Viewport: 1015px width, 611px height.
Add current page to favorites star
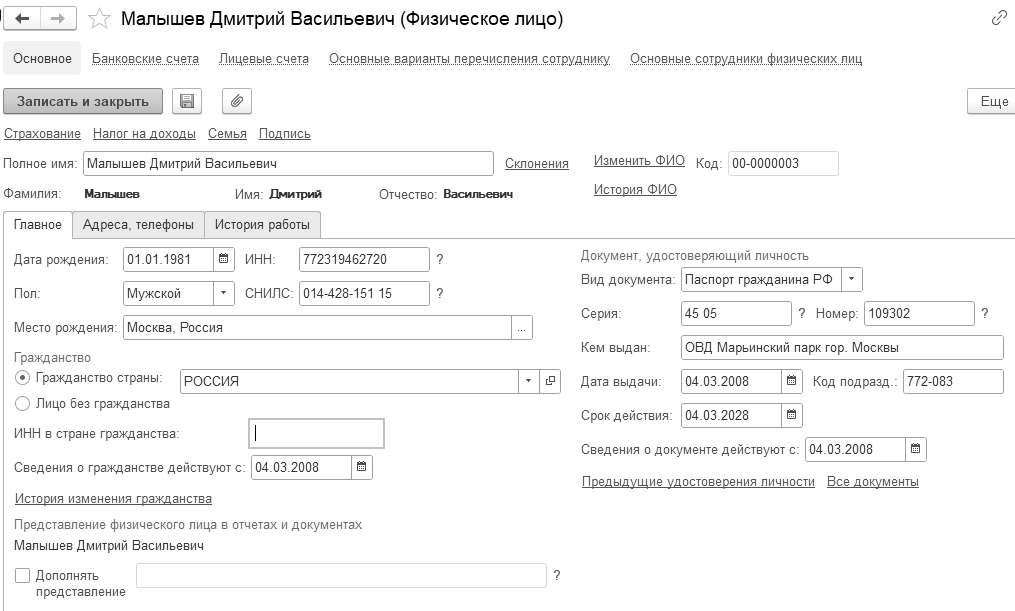(x=99, y=19)
